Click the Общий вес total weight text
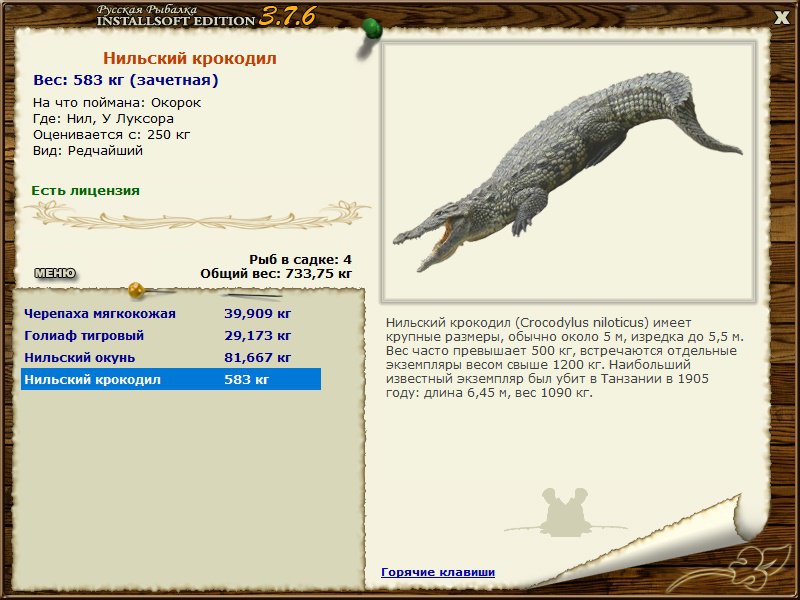This screenshot has height=600, width=800. tap(276, 273)
